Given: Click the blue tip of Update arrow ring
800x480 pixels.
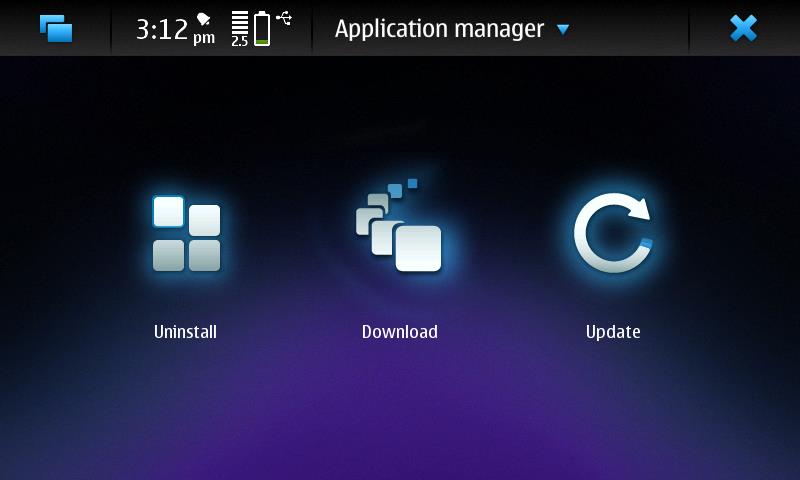Looking at the screenshot, I should (645, 243).
